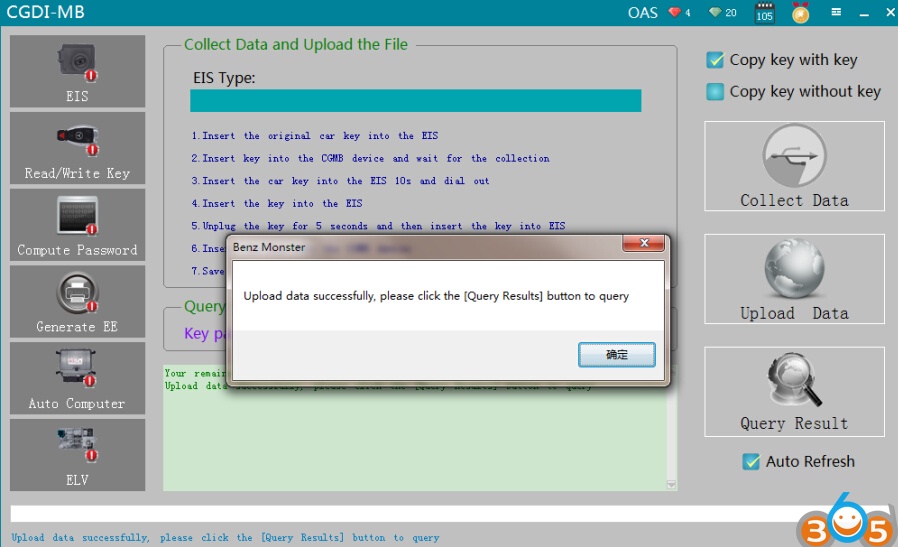The width and height of the screenshot is (898, 547).
Task: Open the EIS module in sidebar
Action: [77, 71]
